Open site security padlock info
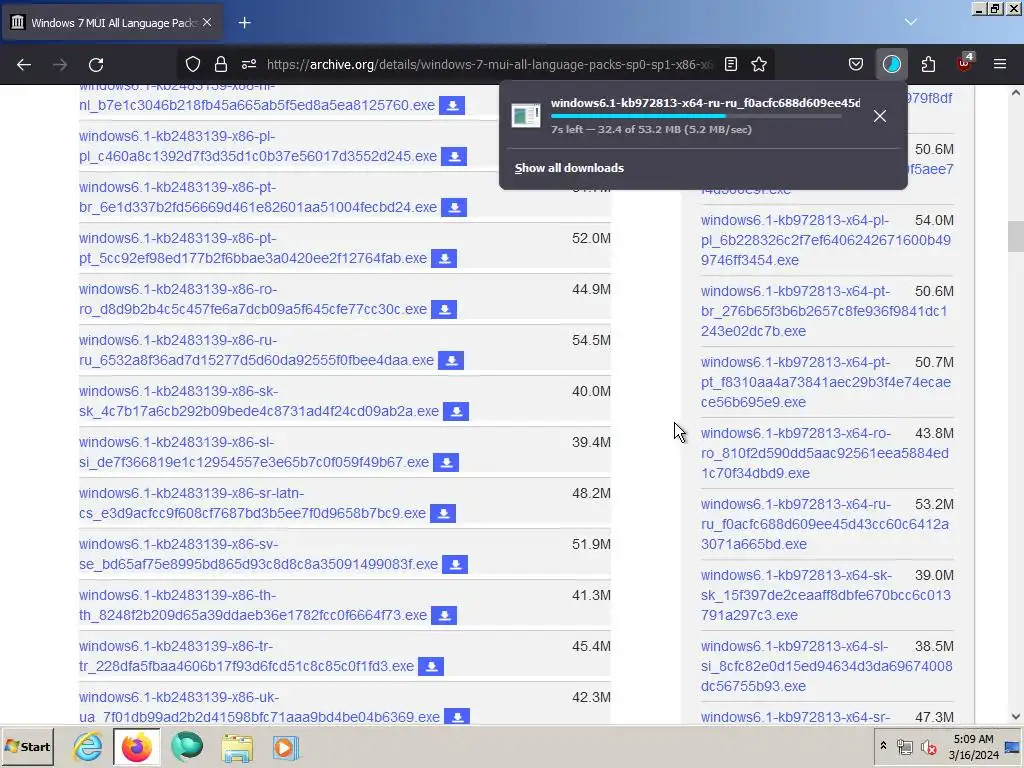This screenshot has width=1024, height=768. tap(221, 64)
